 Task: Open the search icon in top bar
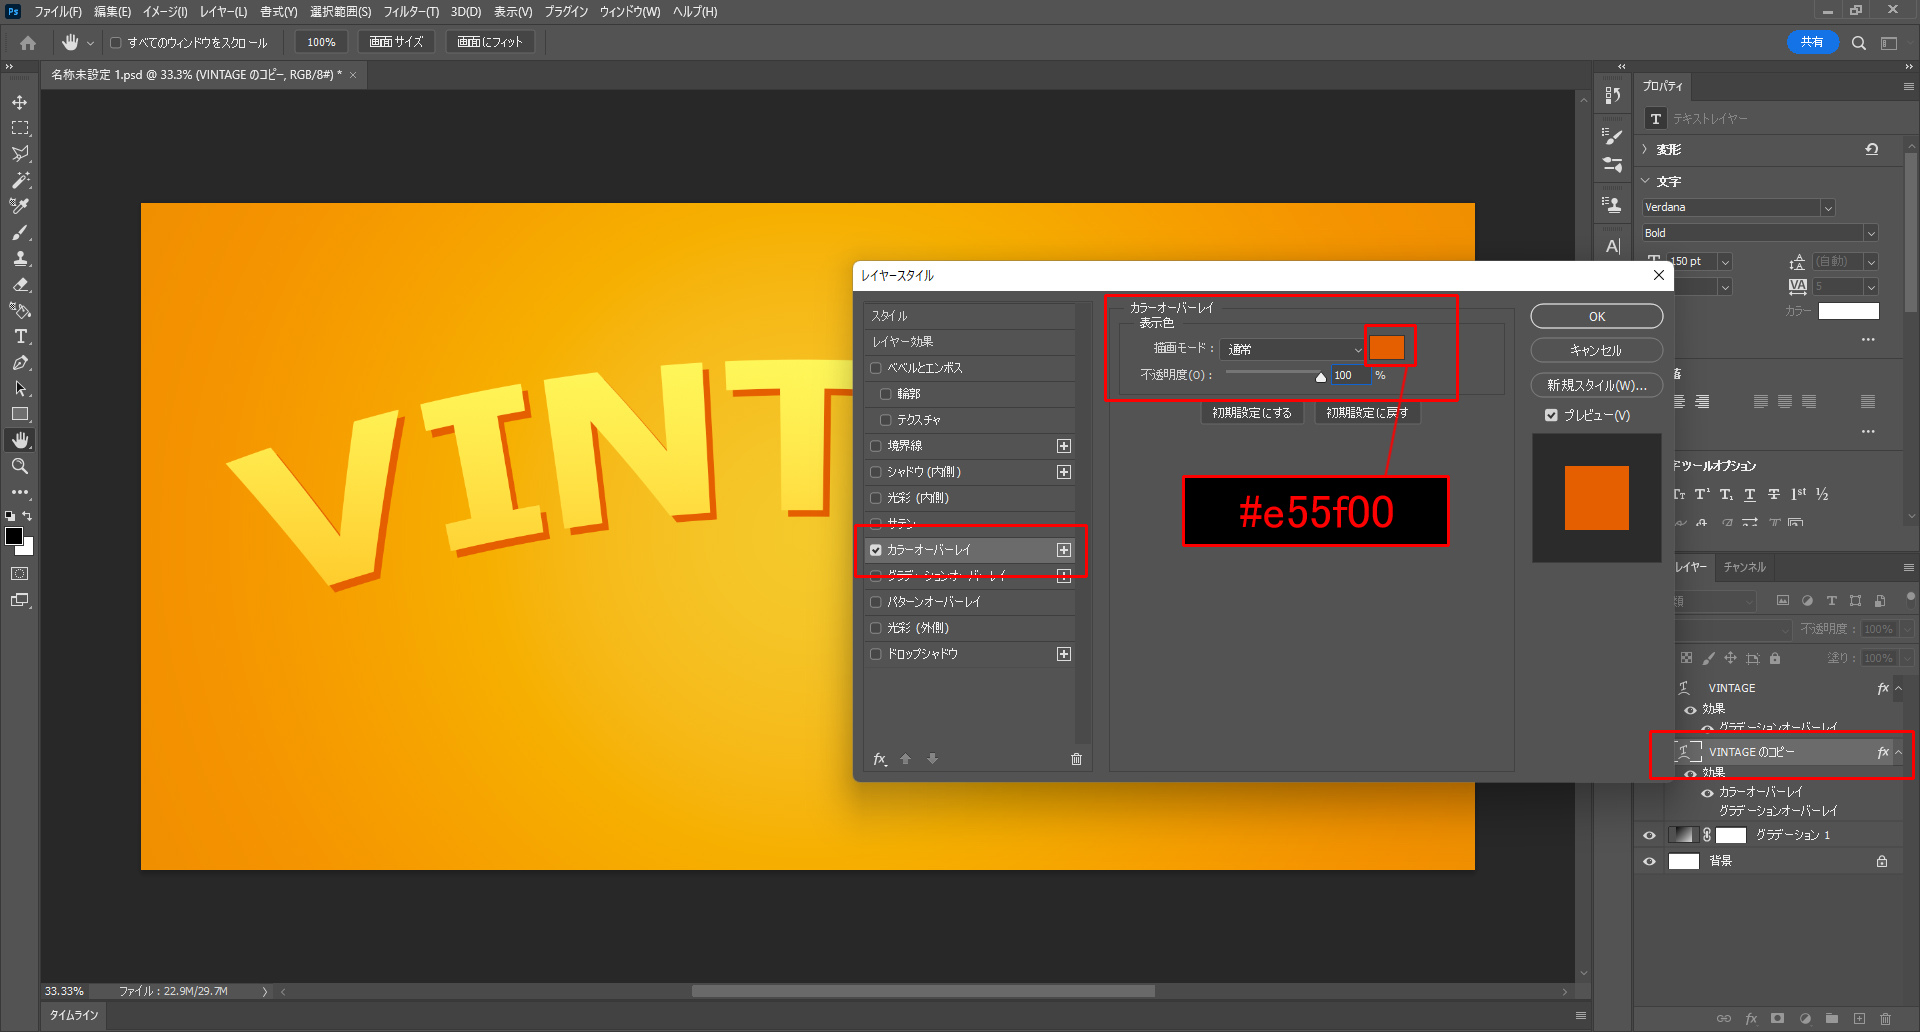tap(1858, 43)
